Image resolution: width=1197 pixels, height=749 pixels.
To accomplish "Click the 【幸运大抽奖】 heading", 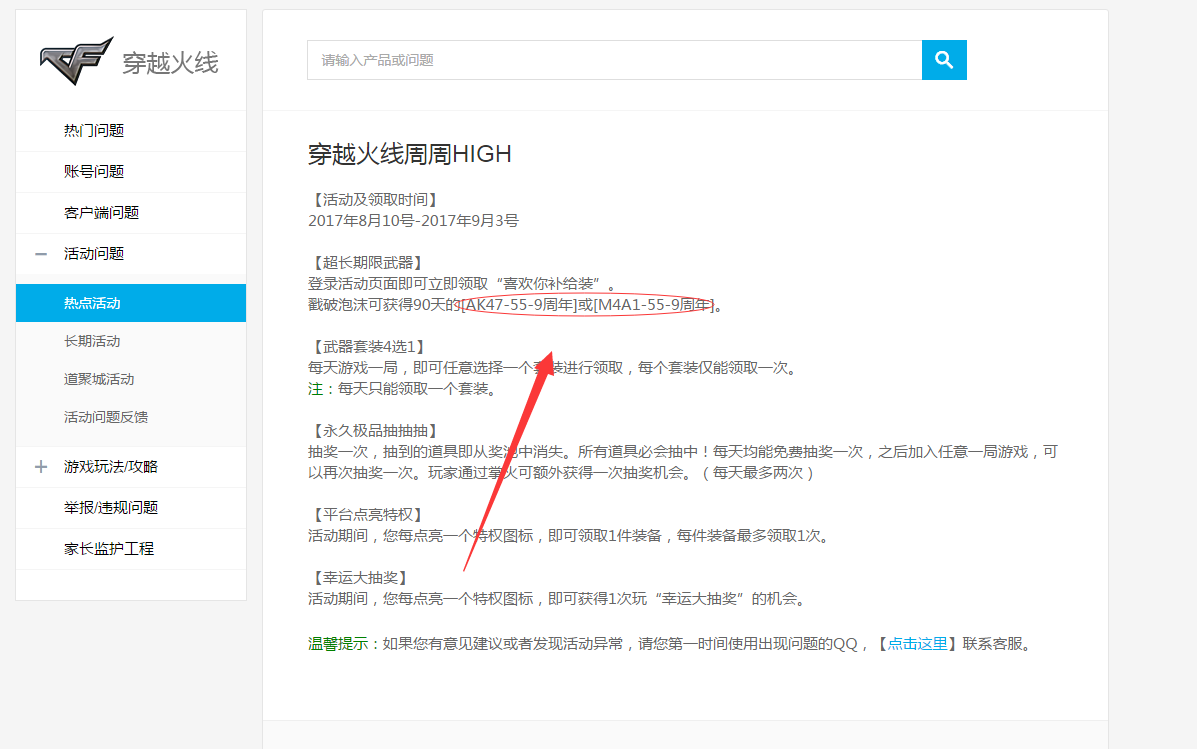I will click(360, 578).
